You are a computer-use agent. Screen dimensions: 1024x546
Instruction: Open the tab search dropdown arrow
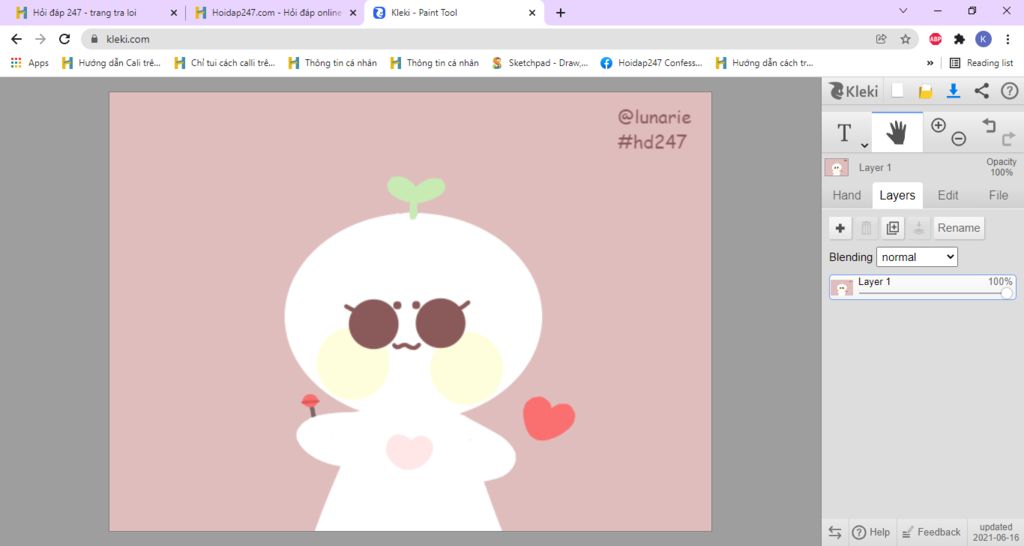tap(903, 10)
